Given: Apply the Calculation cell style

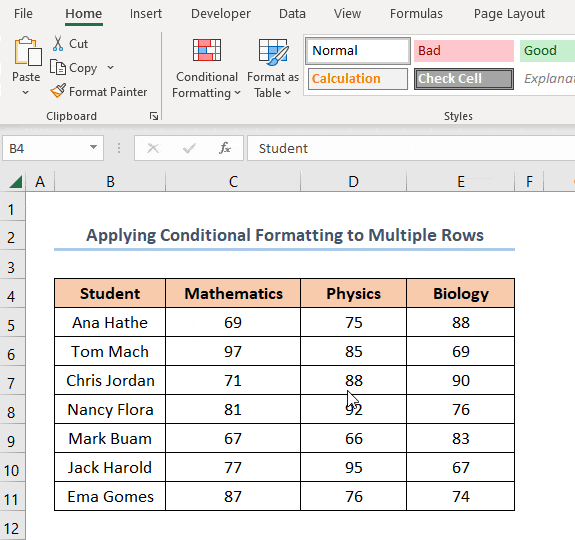Looking at the screenshot, I should 358,78.
